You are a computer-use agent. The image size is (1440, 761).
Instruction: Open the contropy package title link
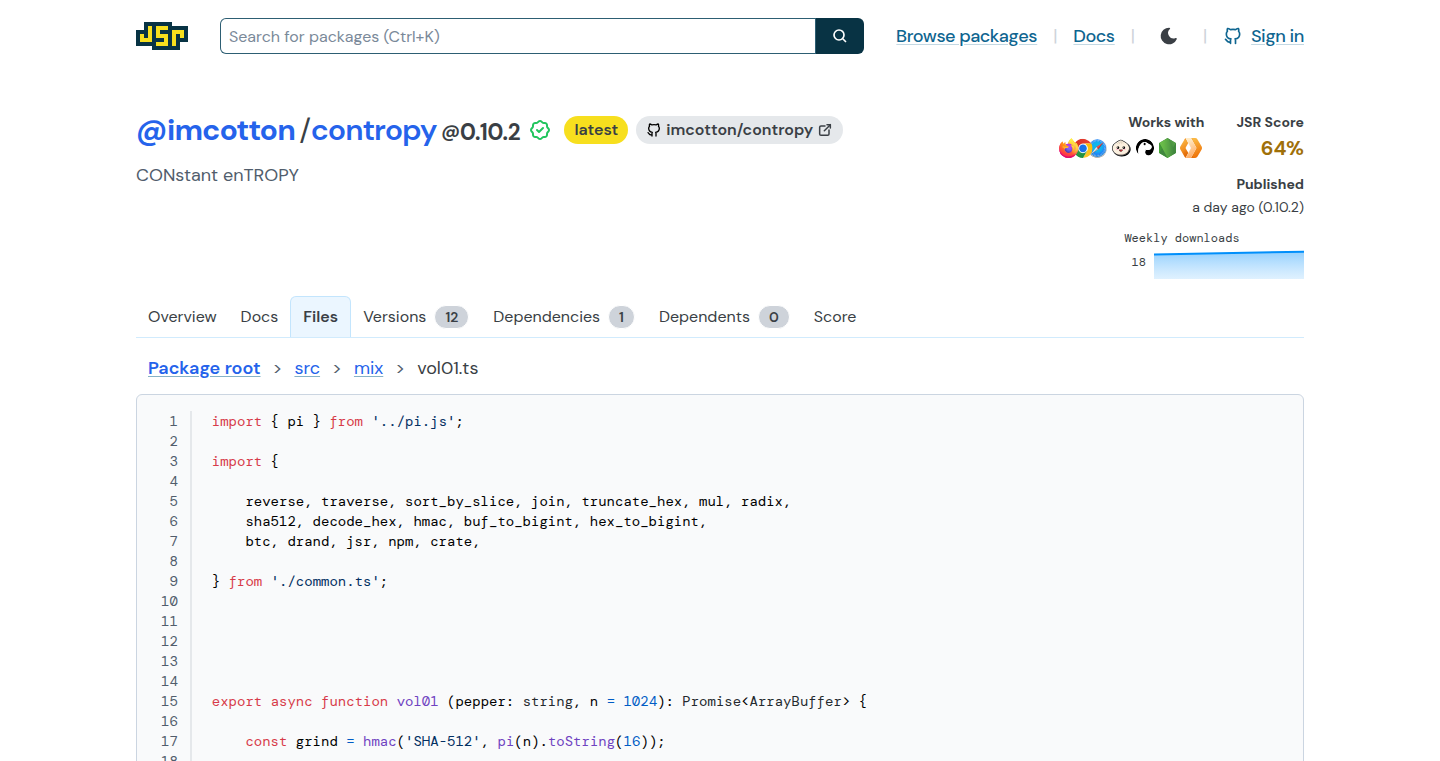click(x=374, y=130)
